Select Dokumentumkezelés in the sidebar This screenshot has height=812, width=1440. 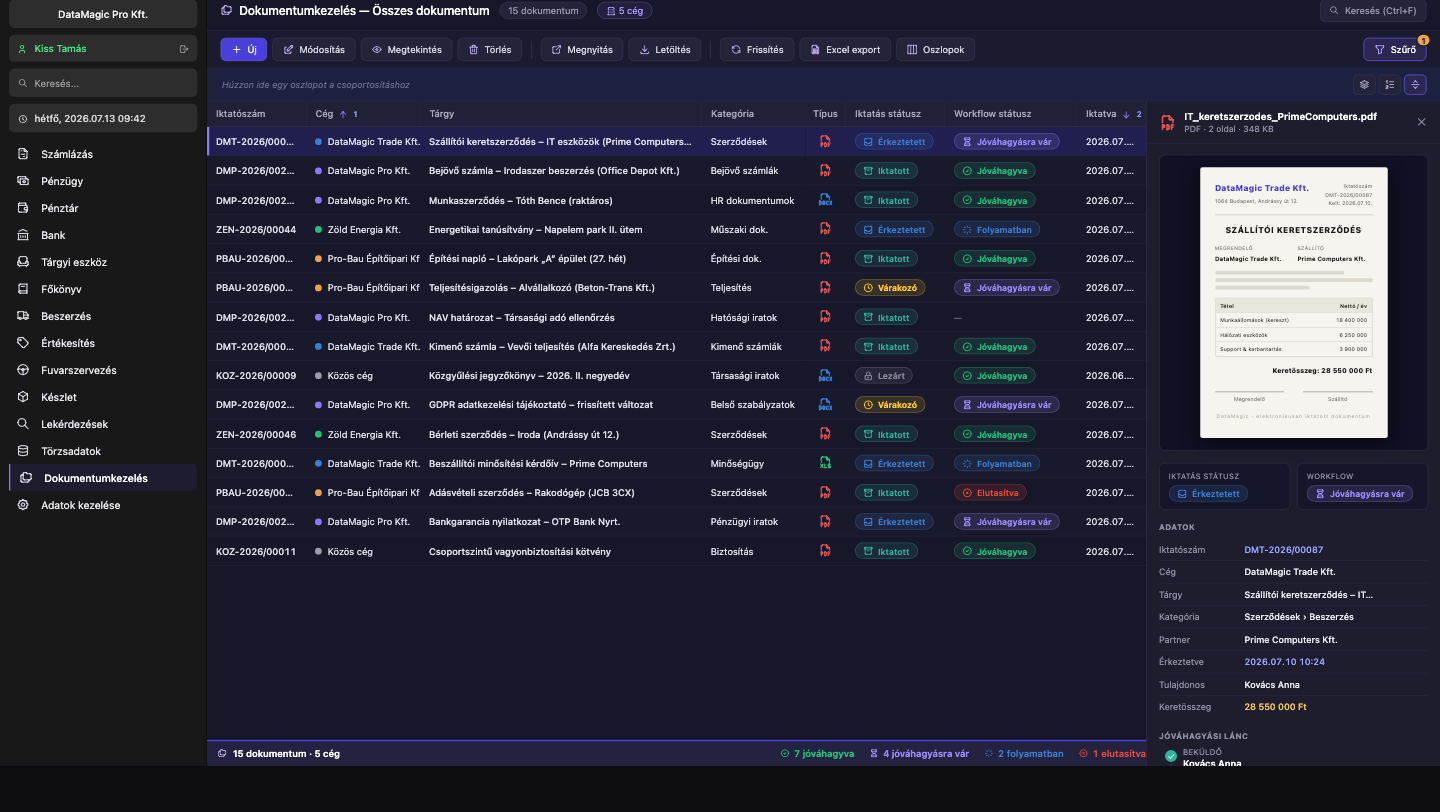coord(103,478)
